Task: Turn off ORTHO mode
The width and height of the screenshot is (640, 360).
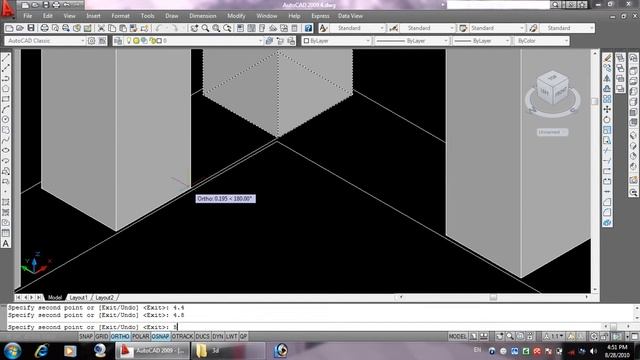Action: tap(120, 336)
